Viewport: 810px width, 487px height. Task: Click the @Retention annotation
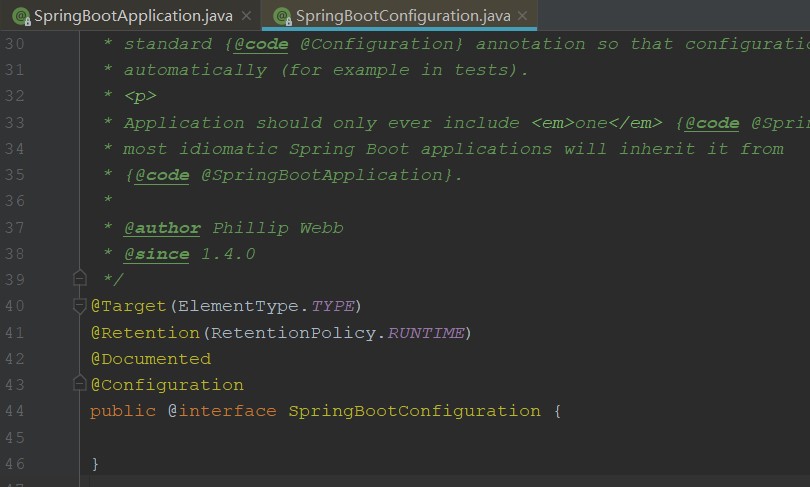coord(145,333)
